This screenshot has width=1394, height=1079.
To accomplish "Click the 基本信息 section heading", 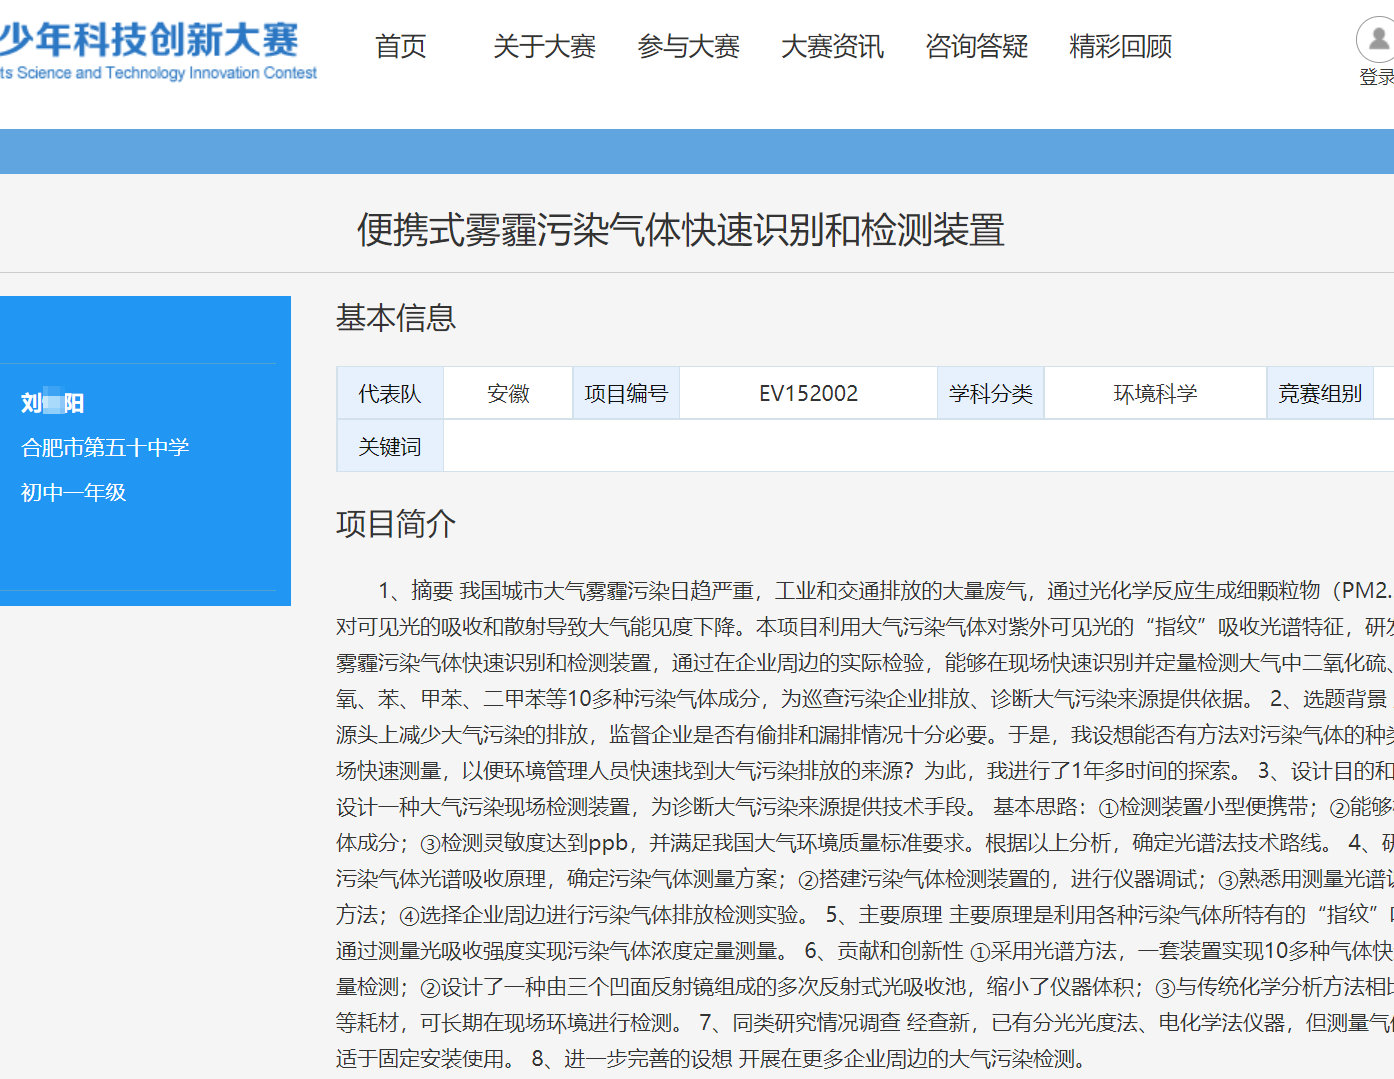I will (395, 318).
